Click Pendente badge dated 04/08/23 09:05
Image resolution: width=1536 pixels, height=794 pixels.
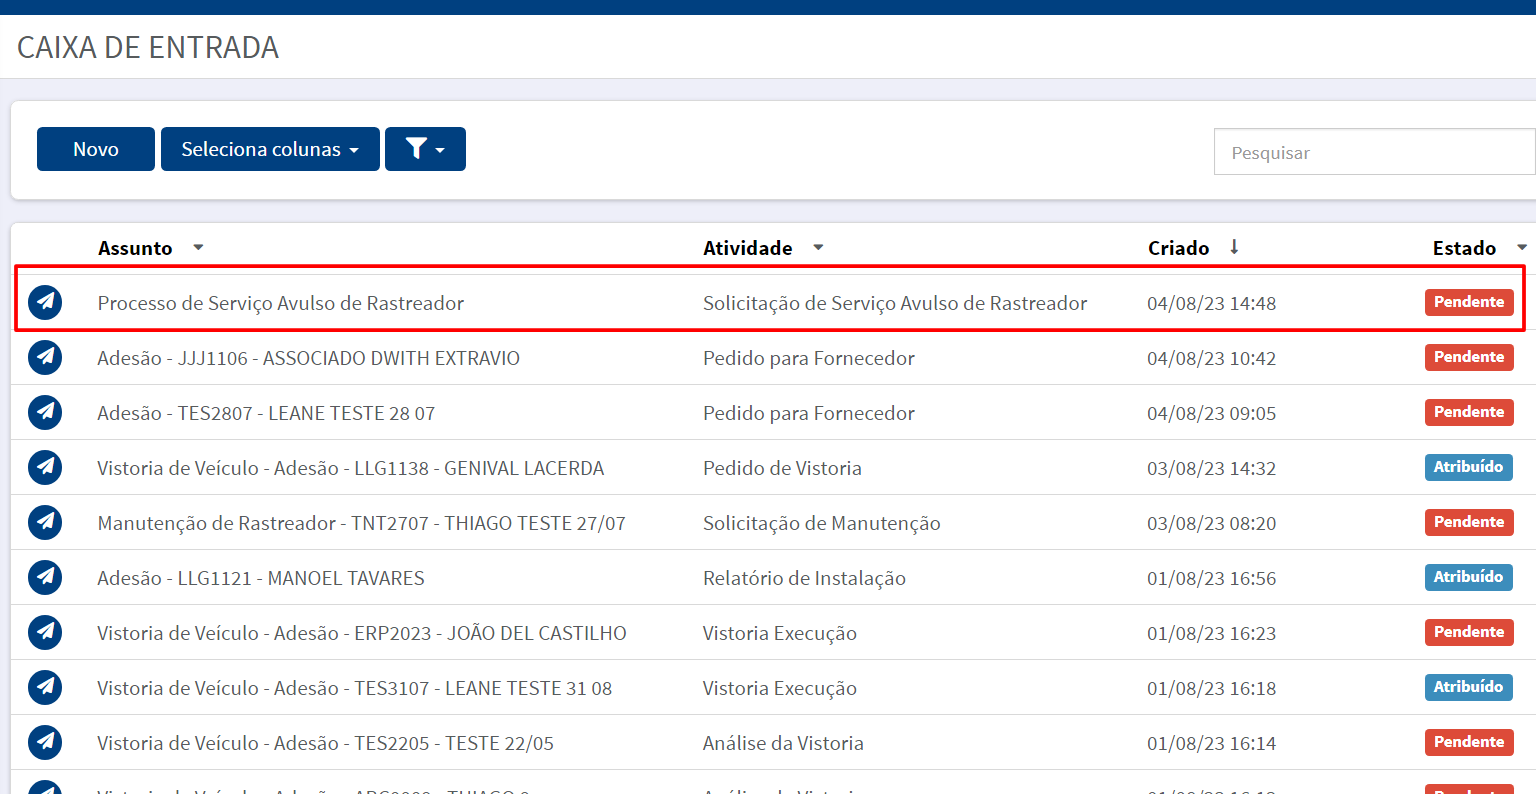1469,412
